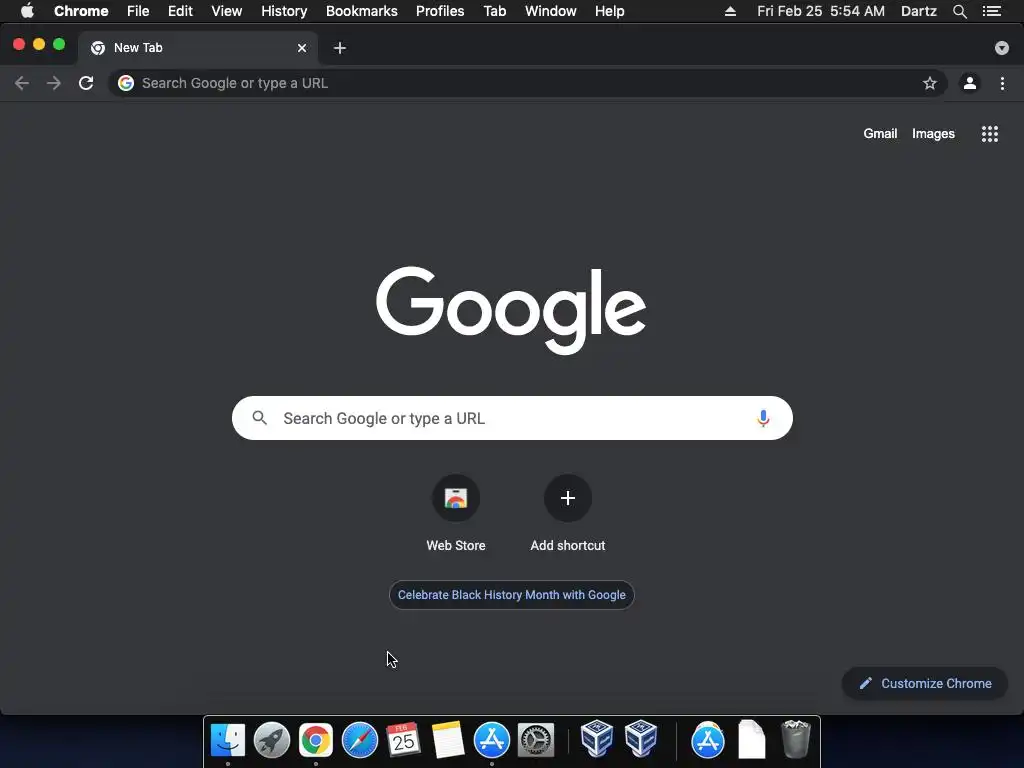Screen dimensions: 1024x768
Task: Open Notes from the Dock
Action: click(x=447, y=740)
